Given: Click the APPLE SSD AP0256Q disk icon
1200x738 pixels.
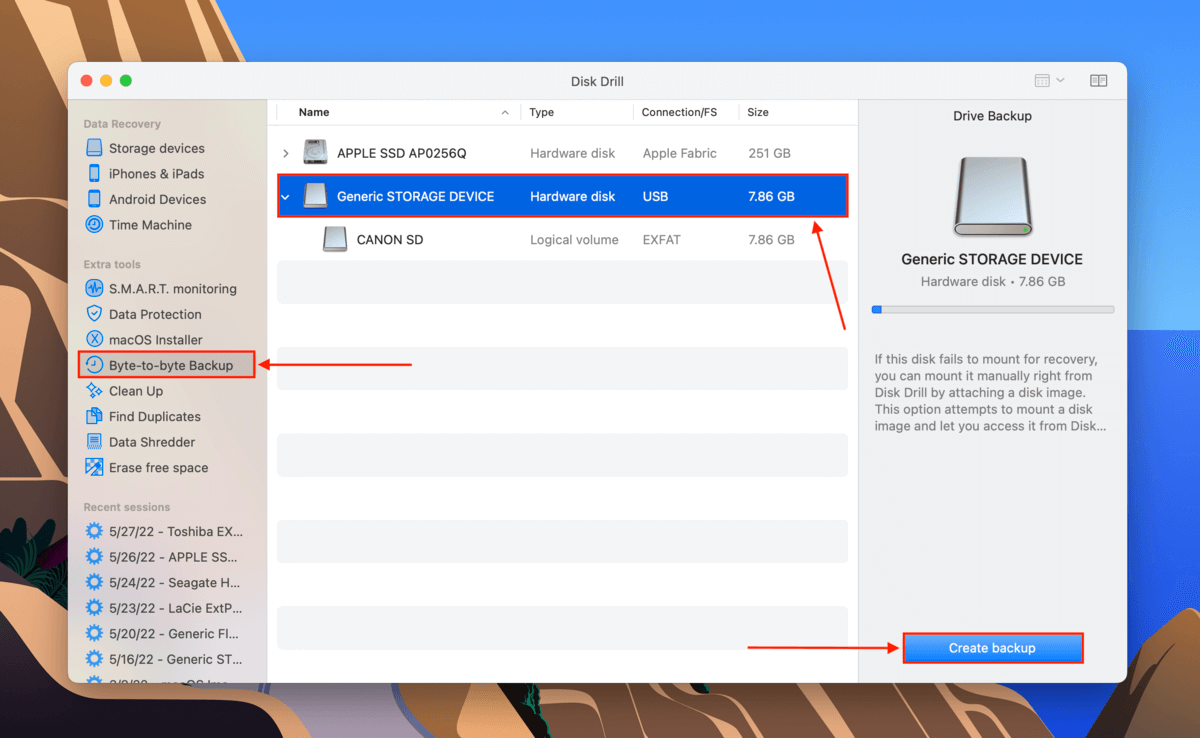Looking at the screenshot, I should click(x=315, y=153).
